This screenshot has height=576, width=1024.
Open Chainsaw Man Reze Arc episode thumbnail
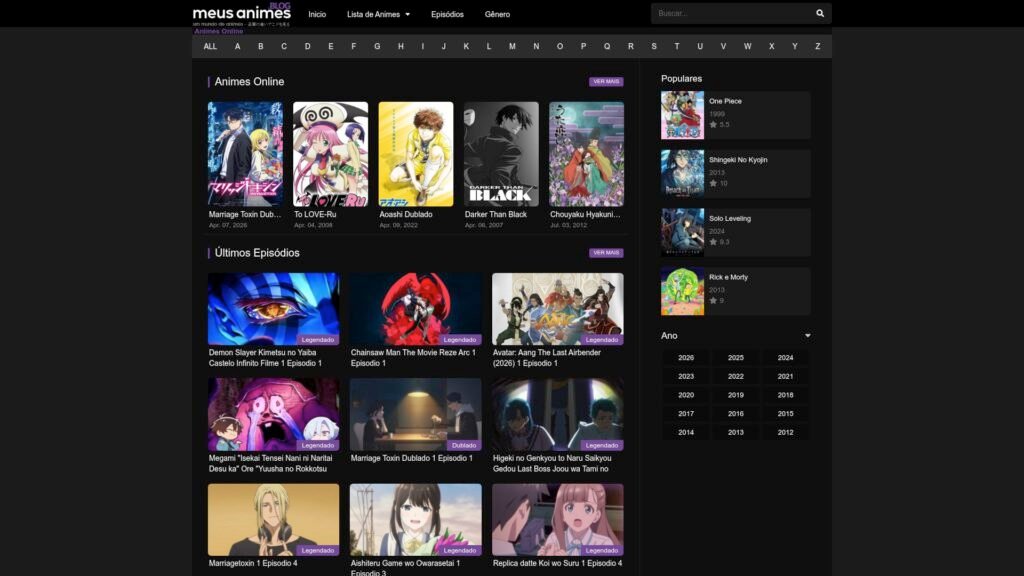click(415, 309)
